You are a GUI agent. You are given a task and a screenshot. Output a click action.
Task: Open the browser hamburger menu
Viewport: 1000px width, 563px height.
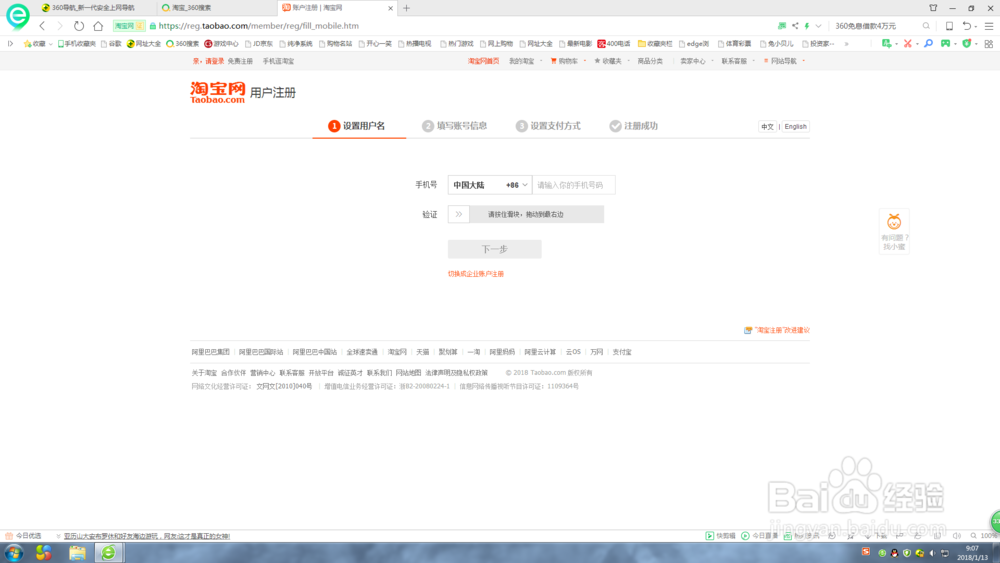989,26
